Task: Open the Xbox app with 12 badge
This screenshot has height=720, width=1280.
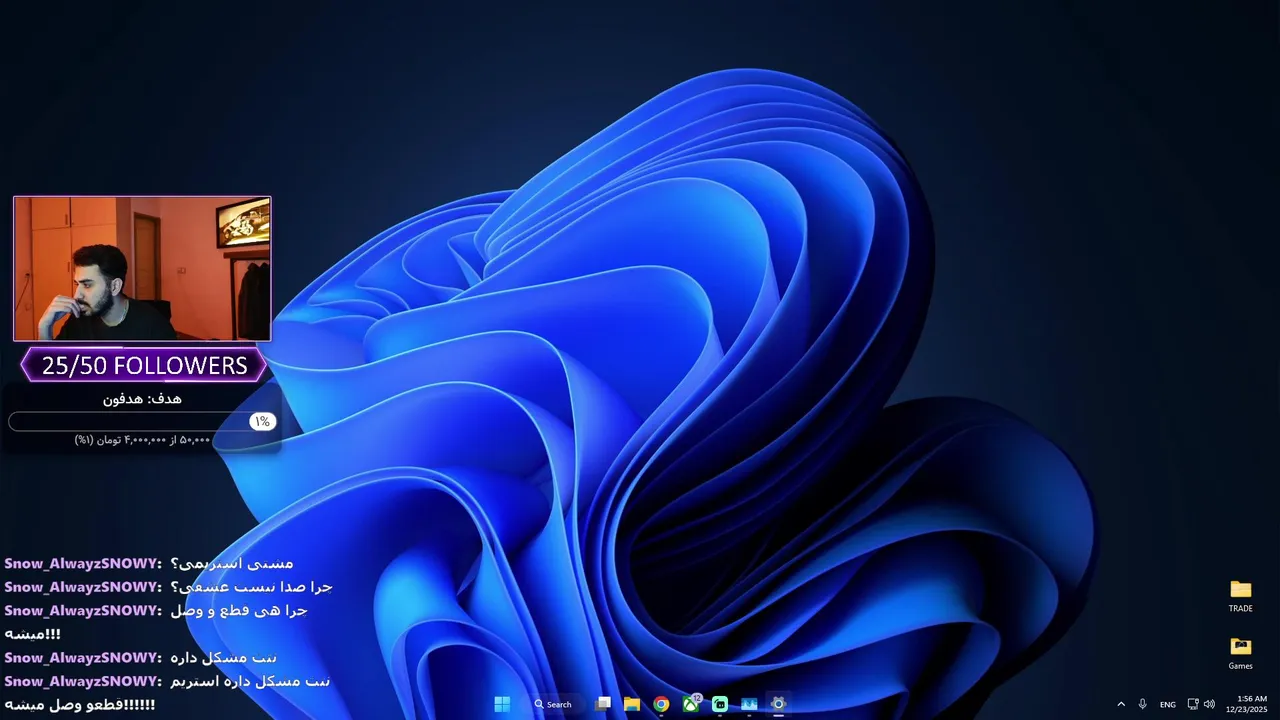Action: click(x=691, y=704)
